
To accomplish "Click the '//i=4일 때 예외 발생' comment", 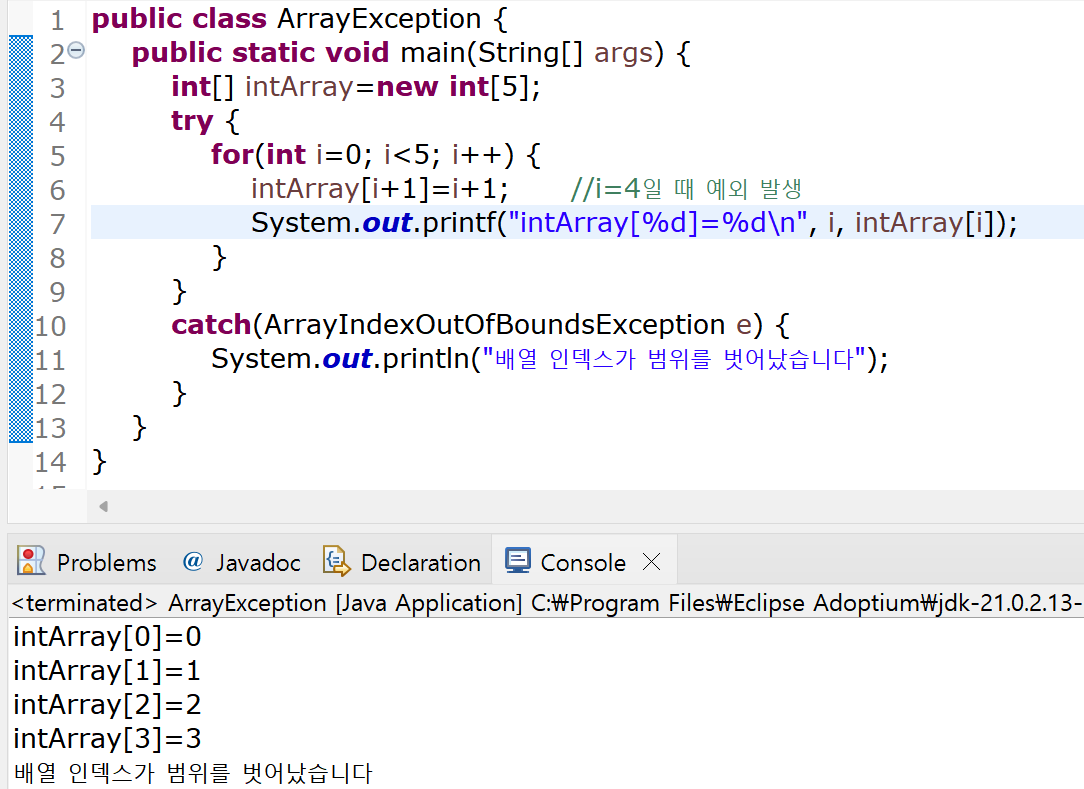I will click(x=686, y=188).
